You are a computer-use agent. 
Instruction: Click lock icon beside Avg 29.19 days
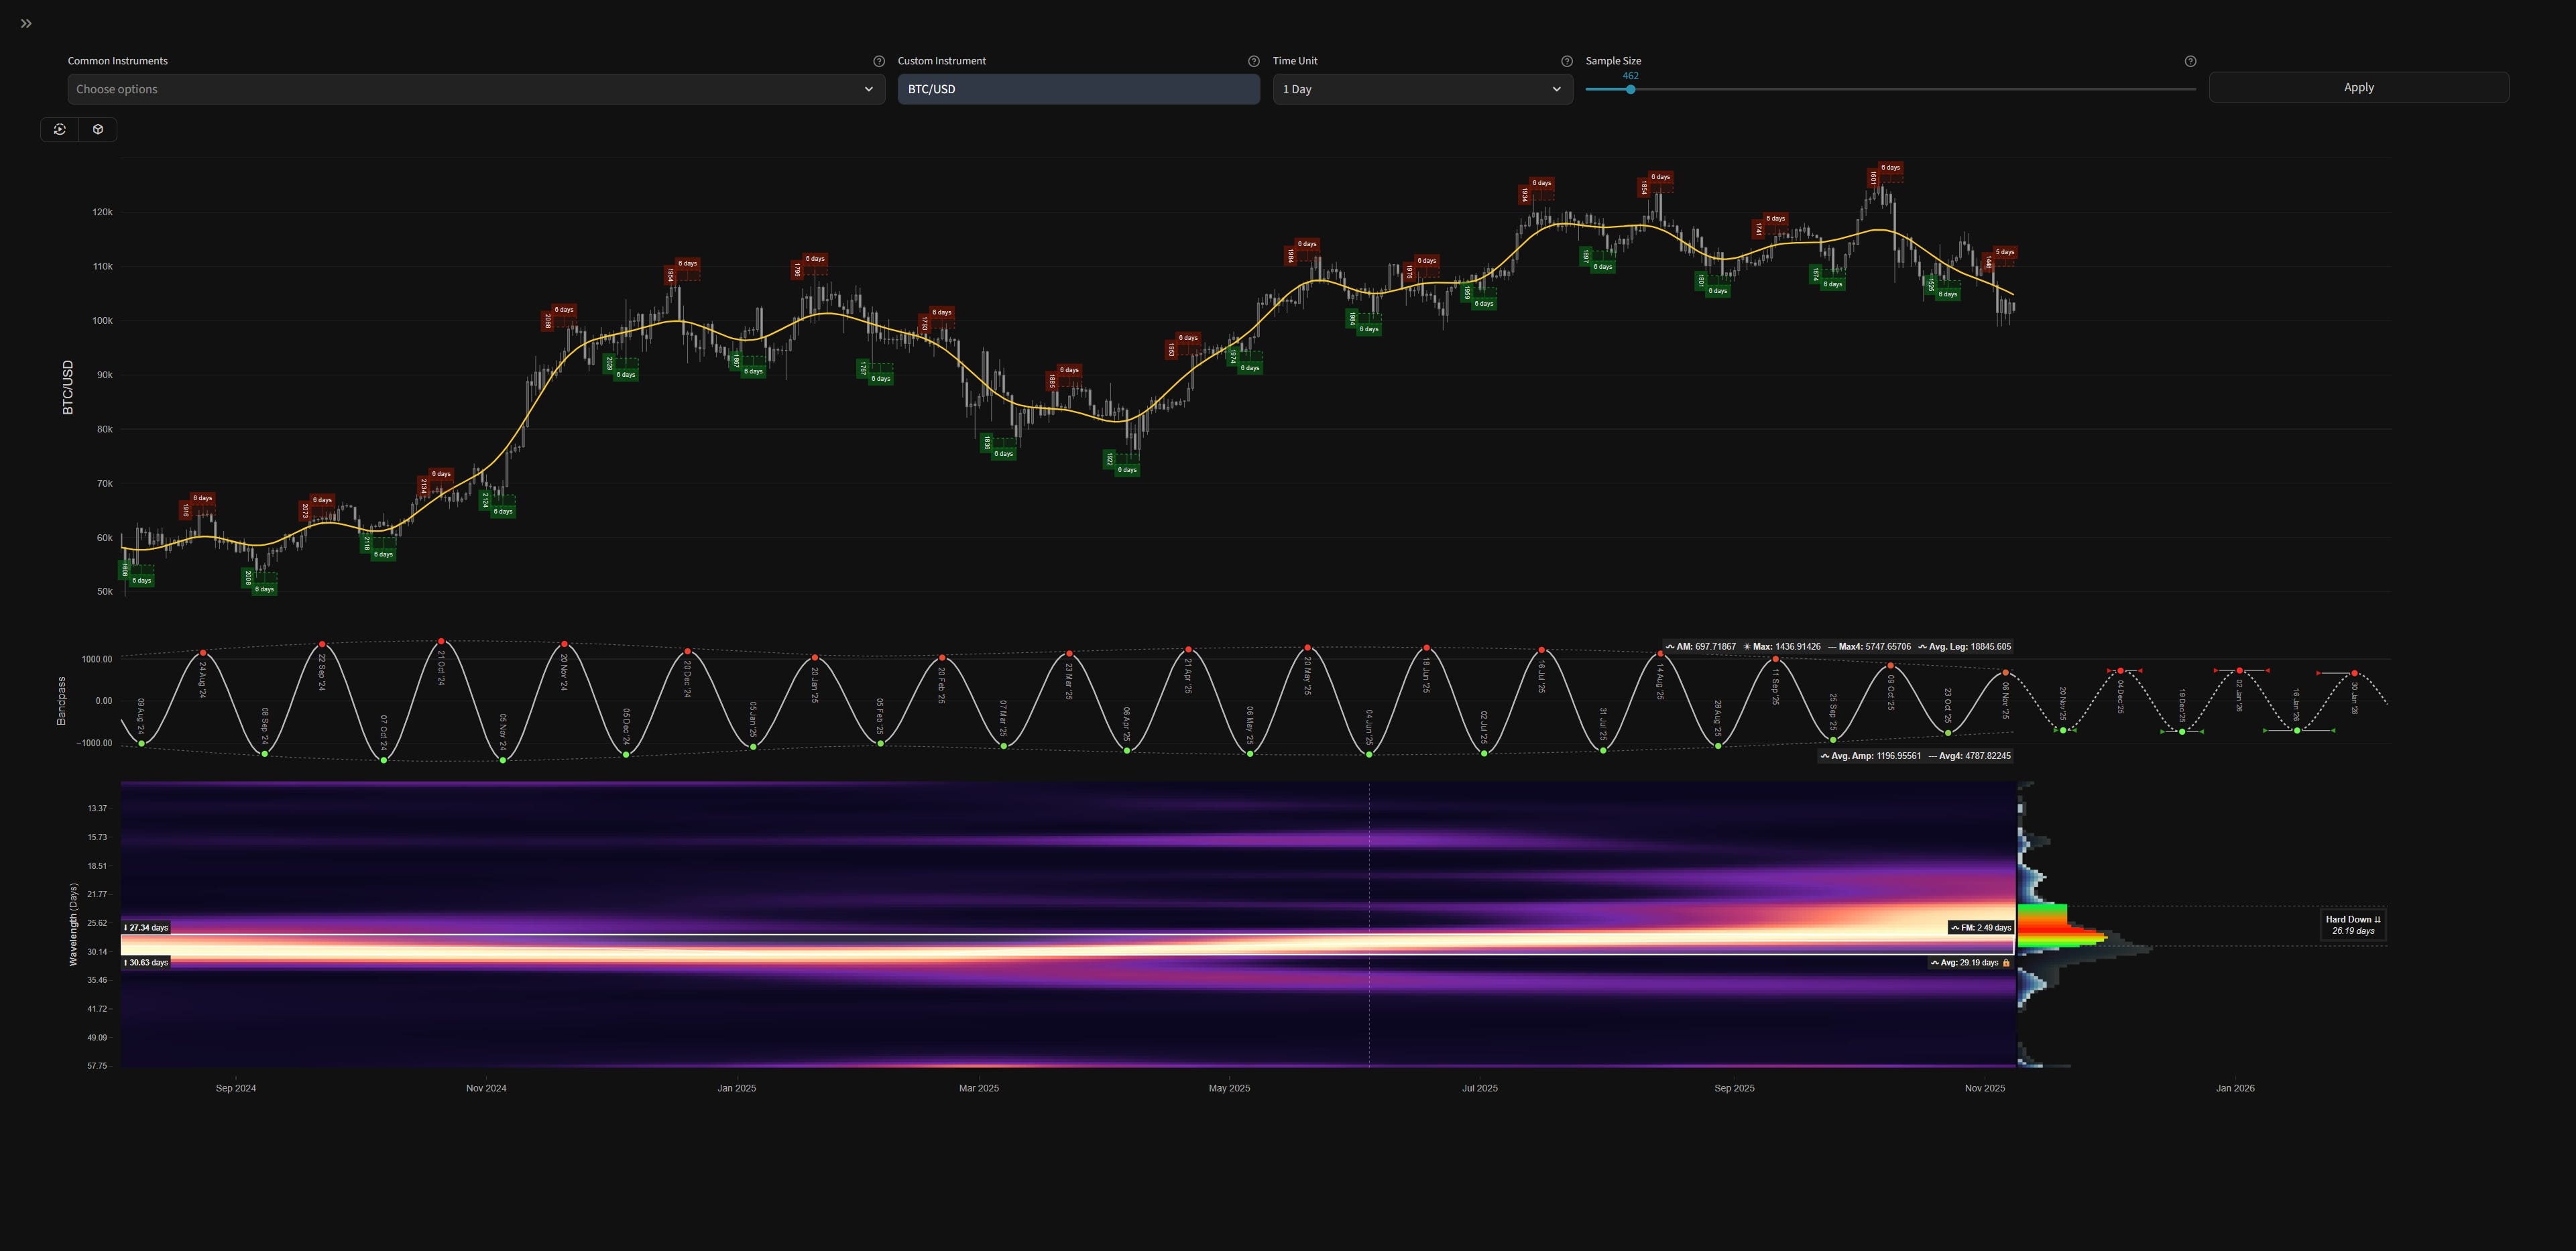2006,963
